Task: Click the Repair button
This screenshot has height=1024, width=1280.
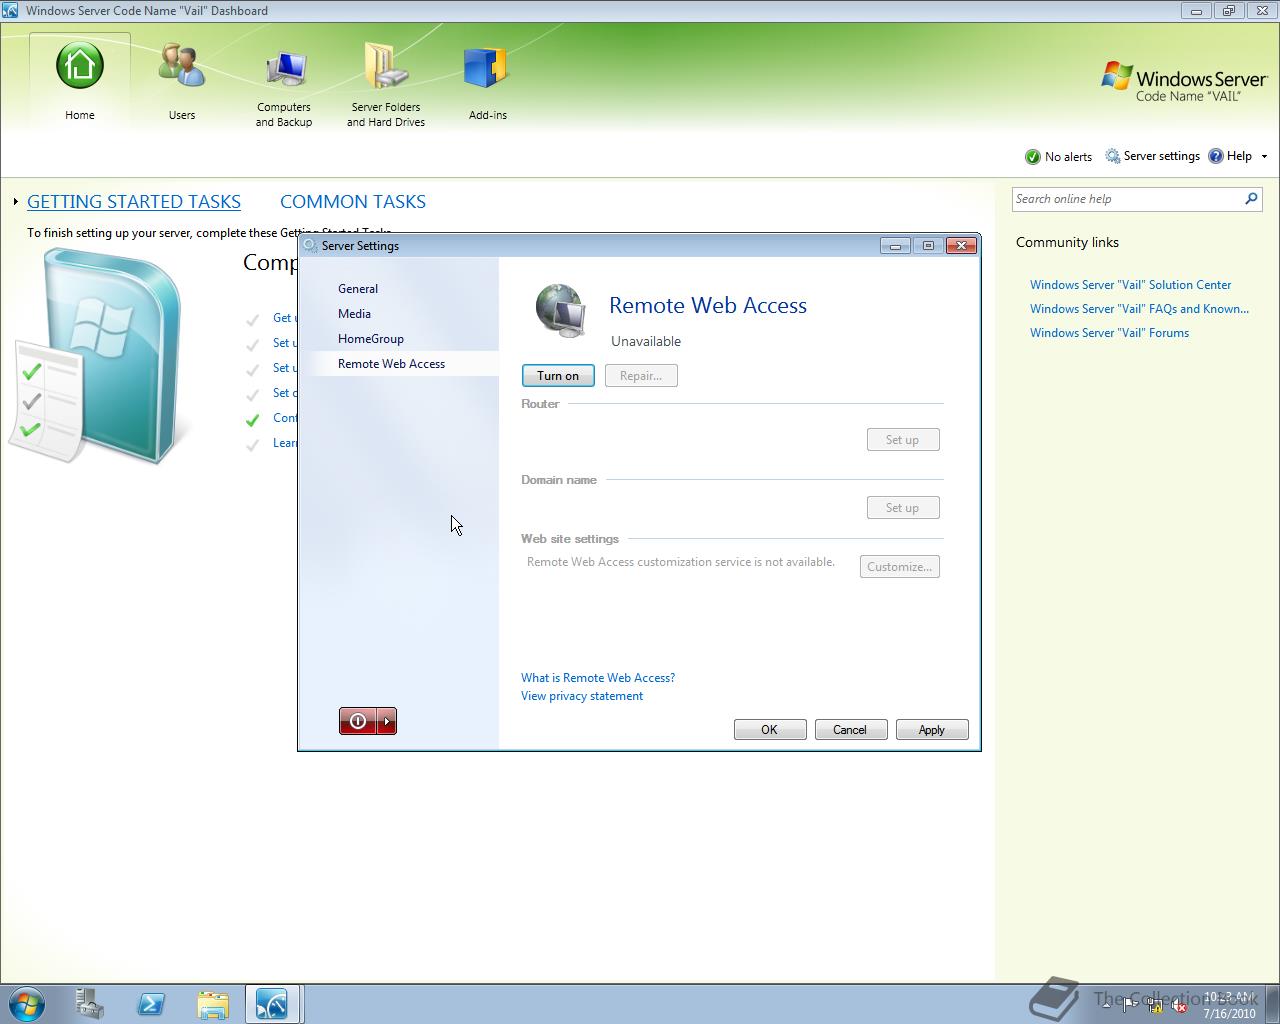Action: 641,376
